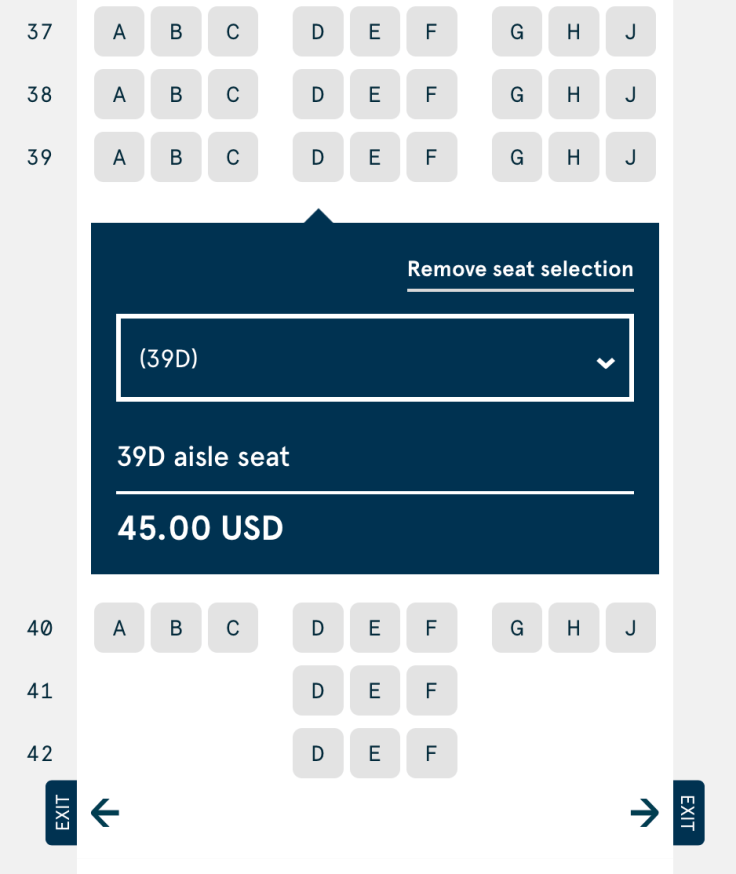Select window seat 37J

tap(630, 31)
